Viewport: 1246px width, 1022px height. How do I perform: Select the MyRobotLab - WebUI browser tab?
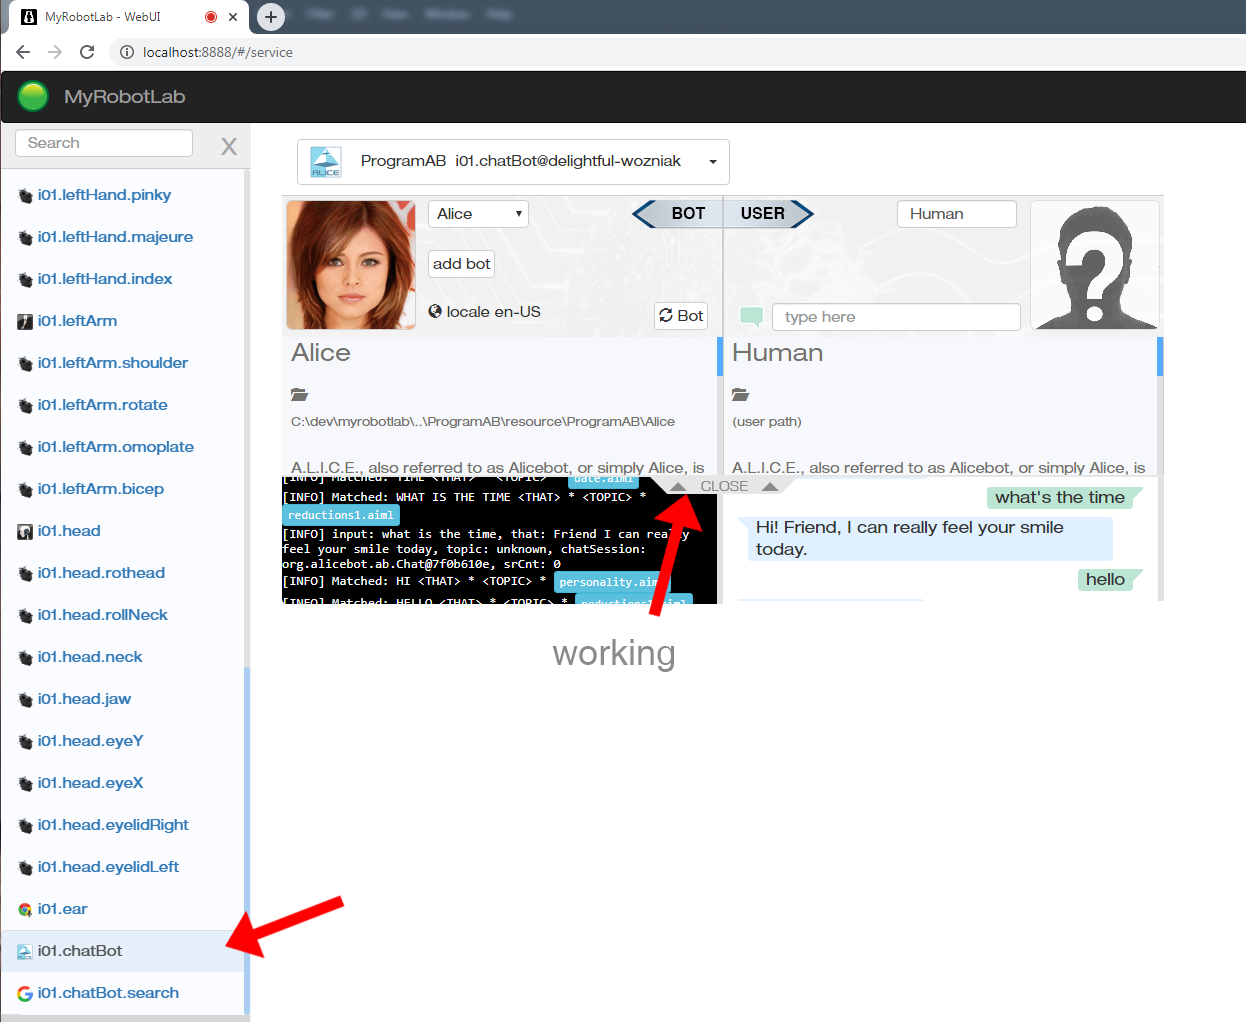point(127,17)
